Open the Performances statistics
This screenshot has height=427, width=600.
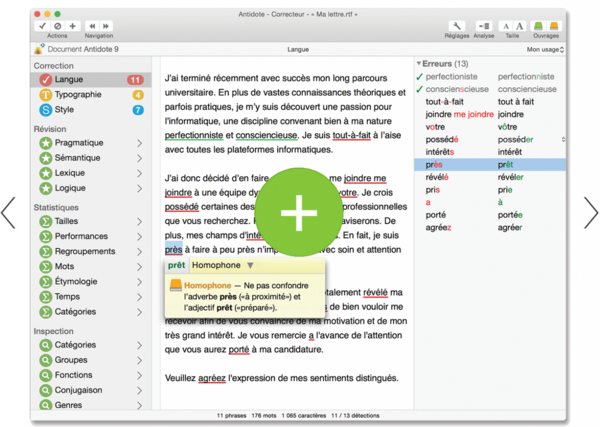(x=91, y=236)
